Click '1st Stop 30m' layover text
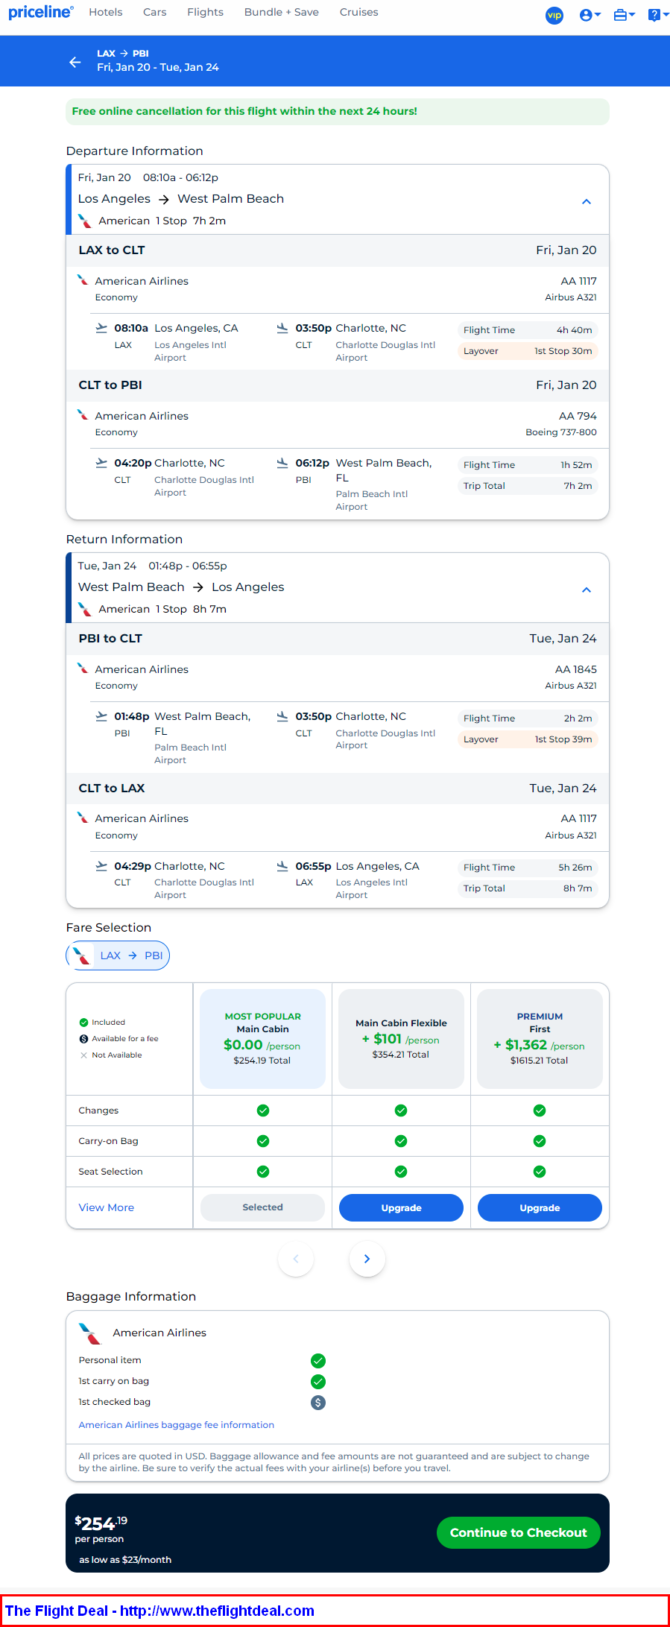Image resolution: width=670 pixels, height=1627 pixels. pos(563,351)
